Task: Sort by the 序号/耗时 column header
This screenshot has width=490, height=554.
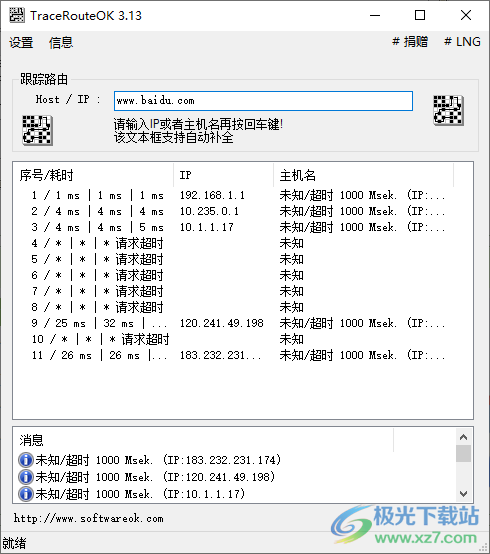Action: [x=93, y=175]
